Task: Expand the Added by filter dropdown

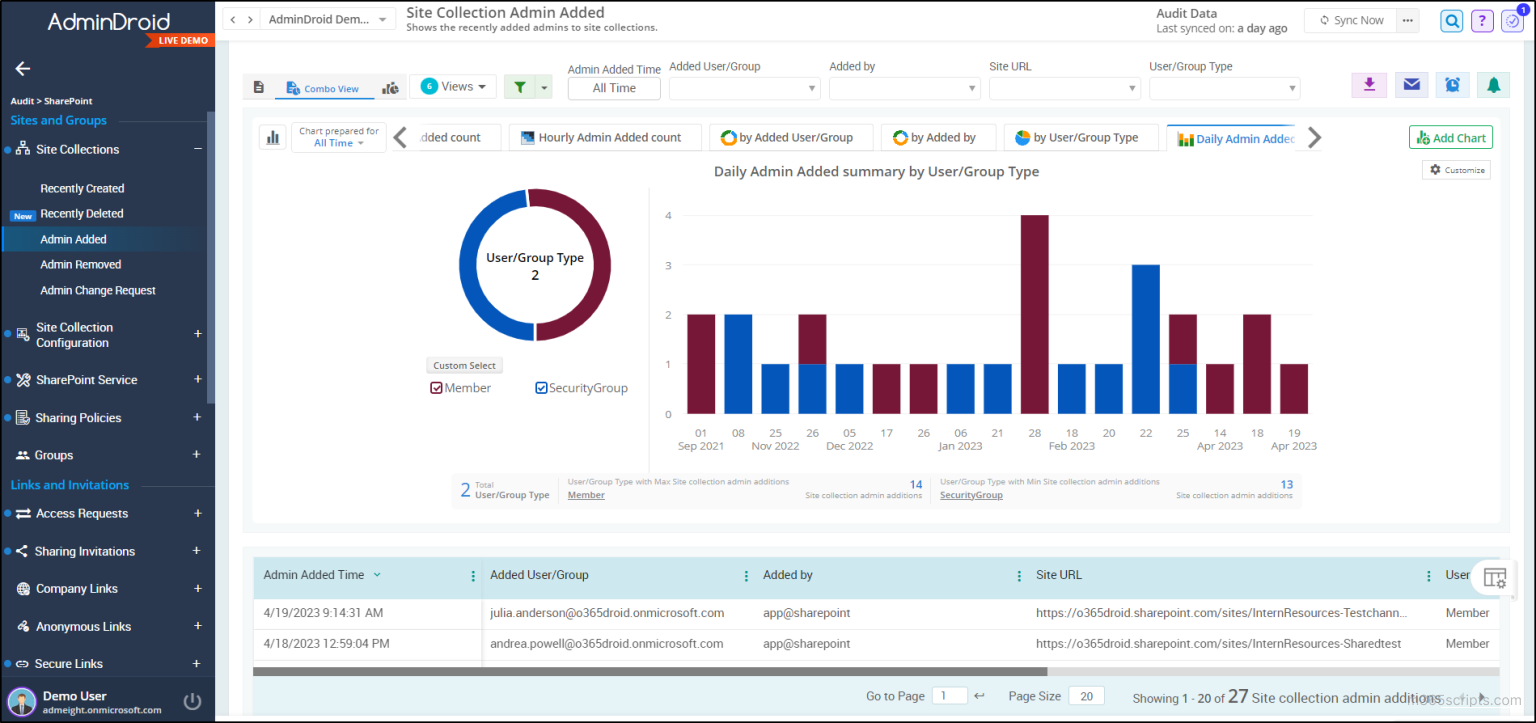Action: point(904,89)
